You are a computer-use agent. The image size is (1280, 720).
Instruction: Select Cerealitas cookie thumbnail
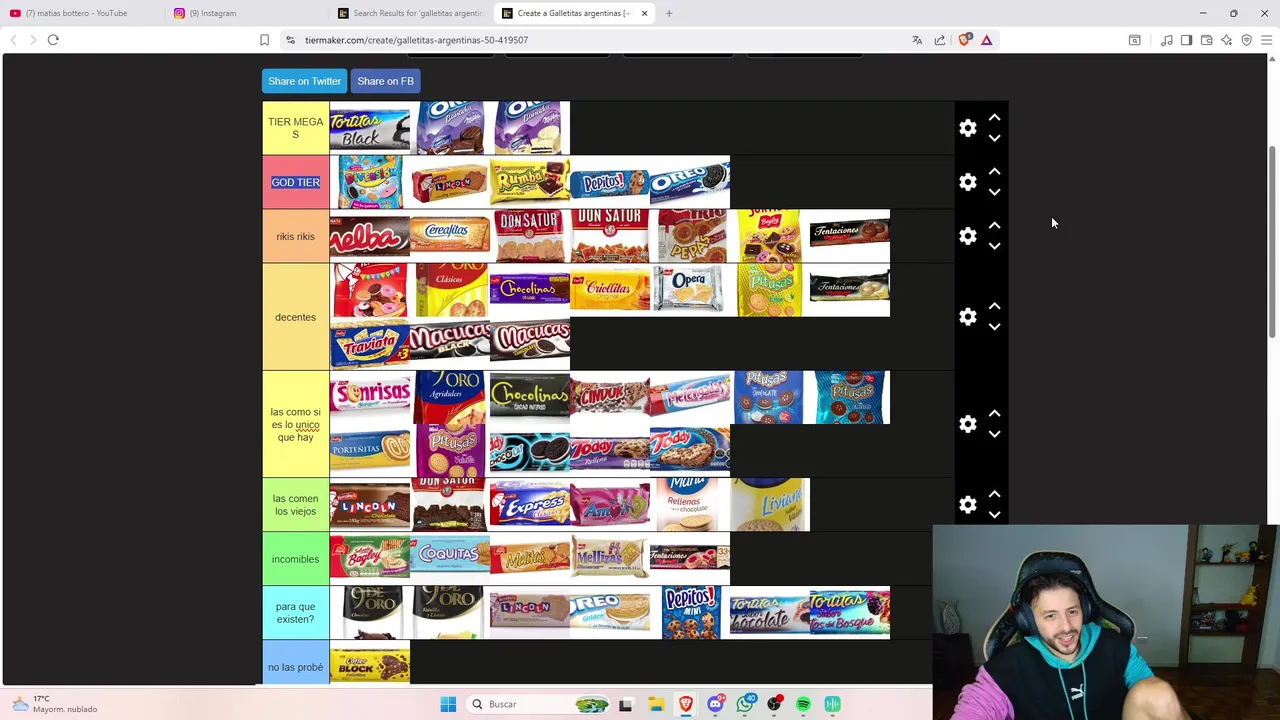pyautogui.click(x=450, y=236)
